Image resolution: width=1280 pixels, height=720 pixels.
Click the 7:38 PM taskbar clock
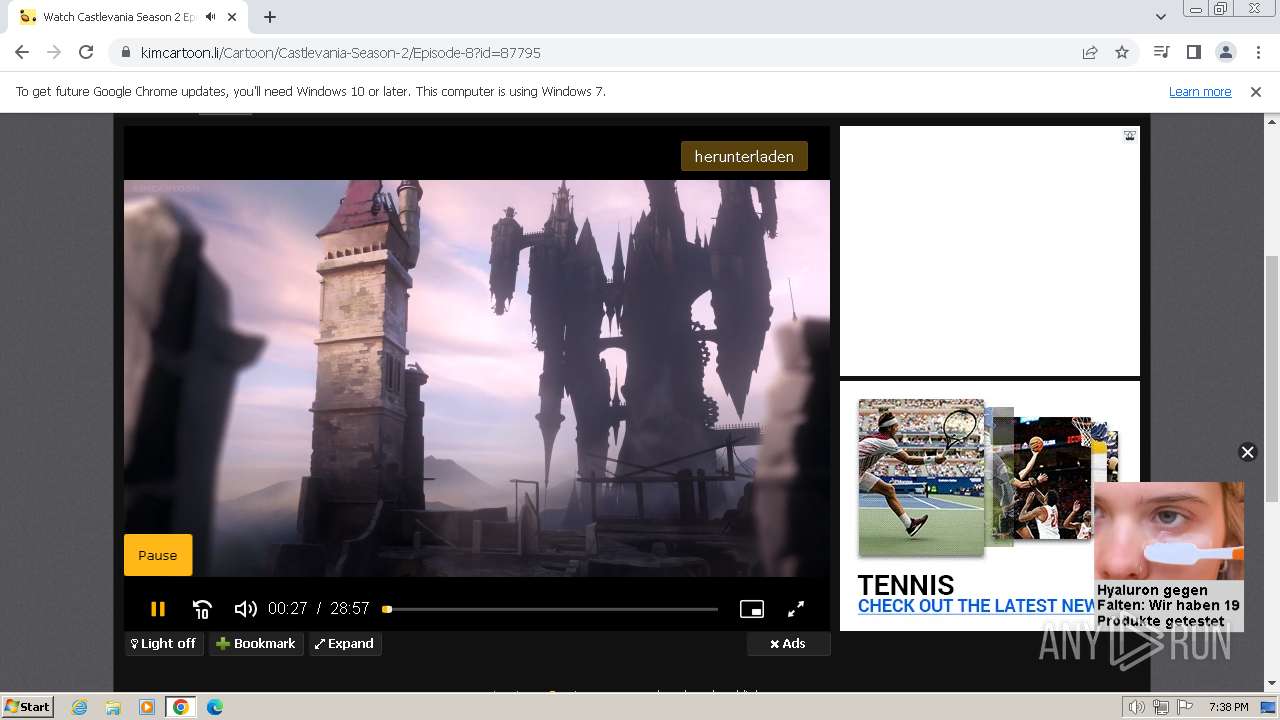pyautogui.click(x=1228, y=707)
